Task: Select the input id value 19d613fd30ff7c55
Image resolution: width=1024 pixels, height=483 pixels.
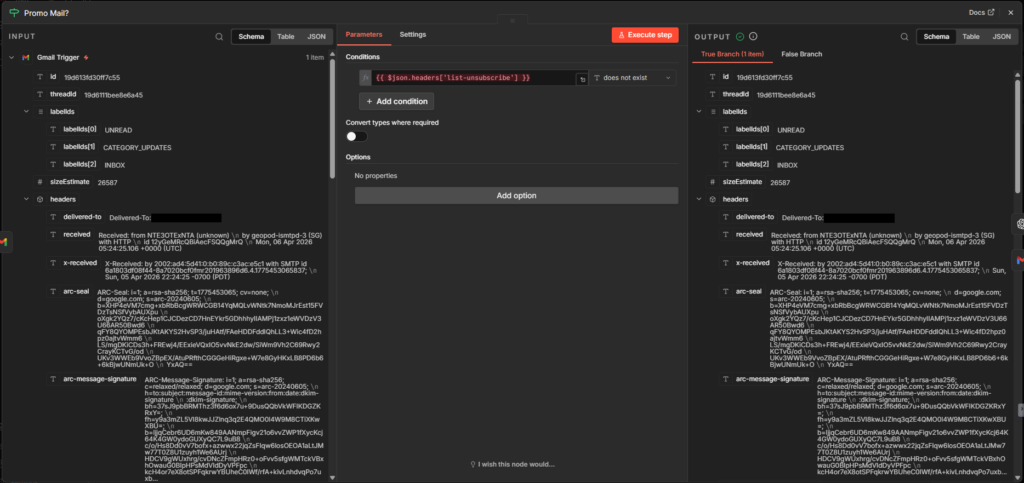Action: [91, 77]
